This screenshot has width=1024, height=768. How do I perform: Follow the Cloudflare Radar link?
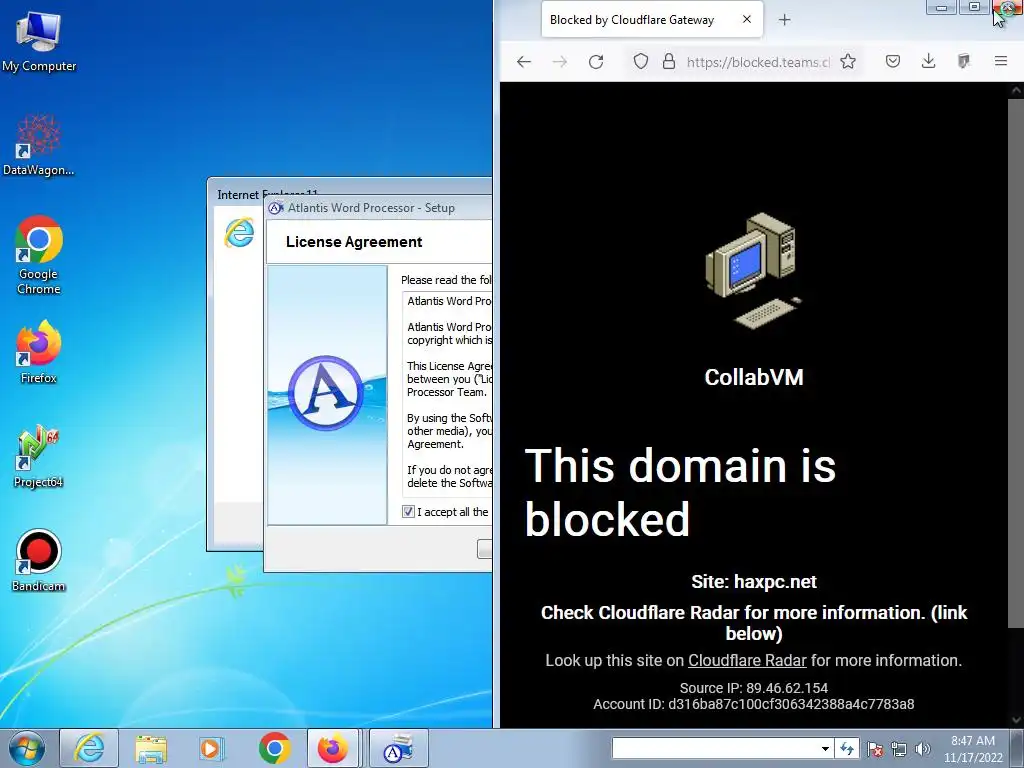click(747, 660)
